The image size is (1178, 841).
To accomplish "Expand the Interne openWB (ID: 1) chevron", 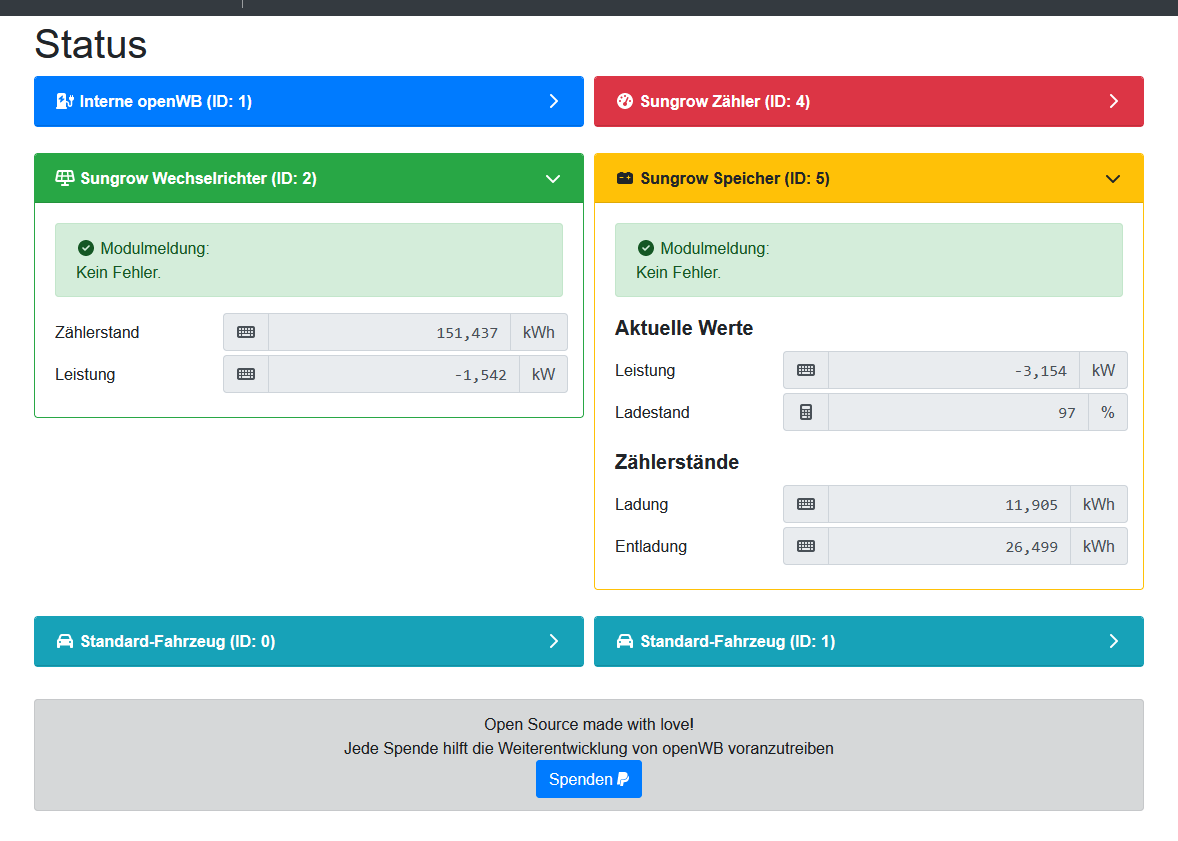I will tap(554, 101).
